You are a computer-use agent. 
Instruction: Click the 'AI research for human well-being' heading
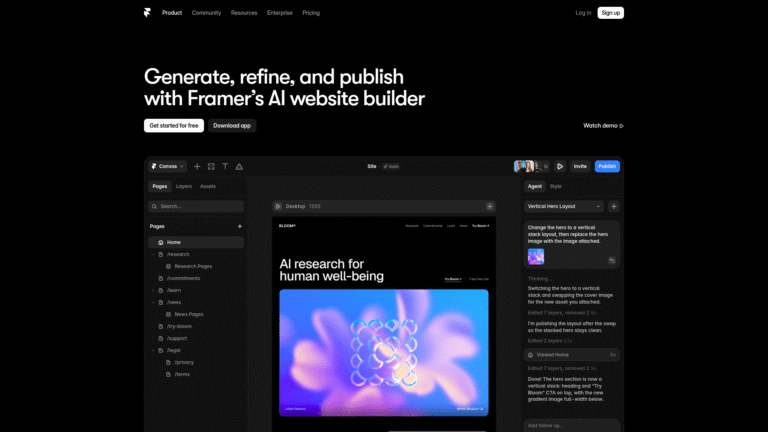tap(332, 270)
